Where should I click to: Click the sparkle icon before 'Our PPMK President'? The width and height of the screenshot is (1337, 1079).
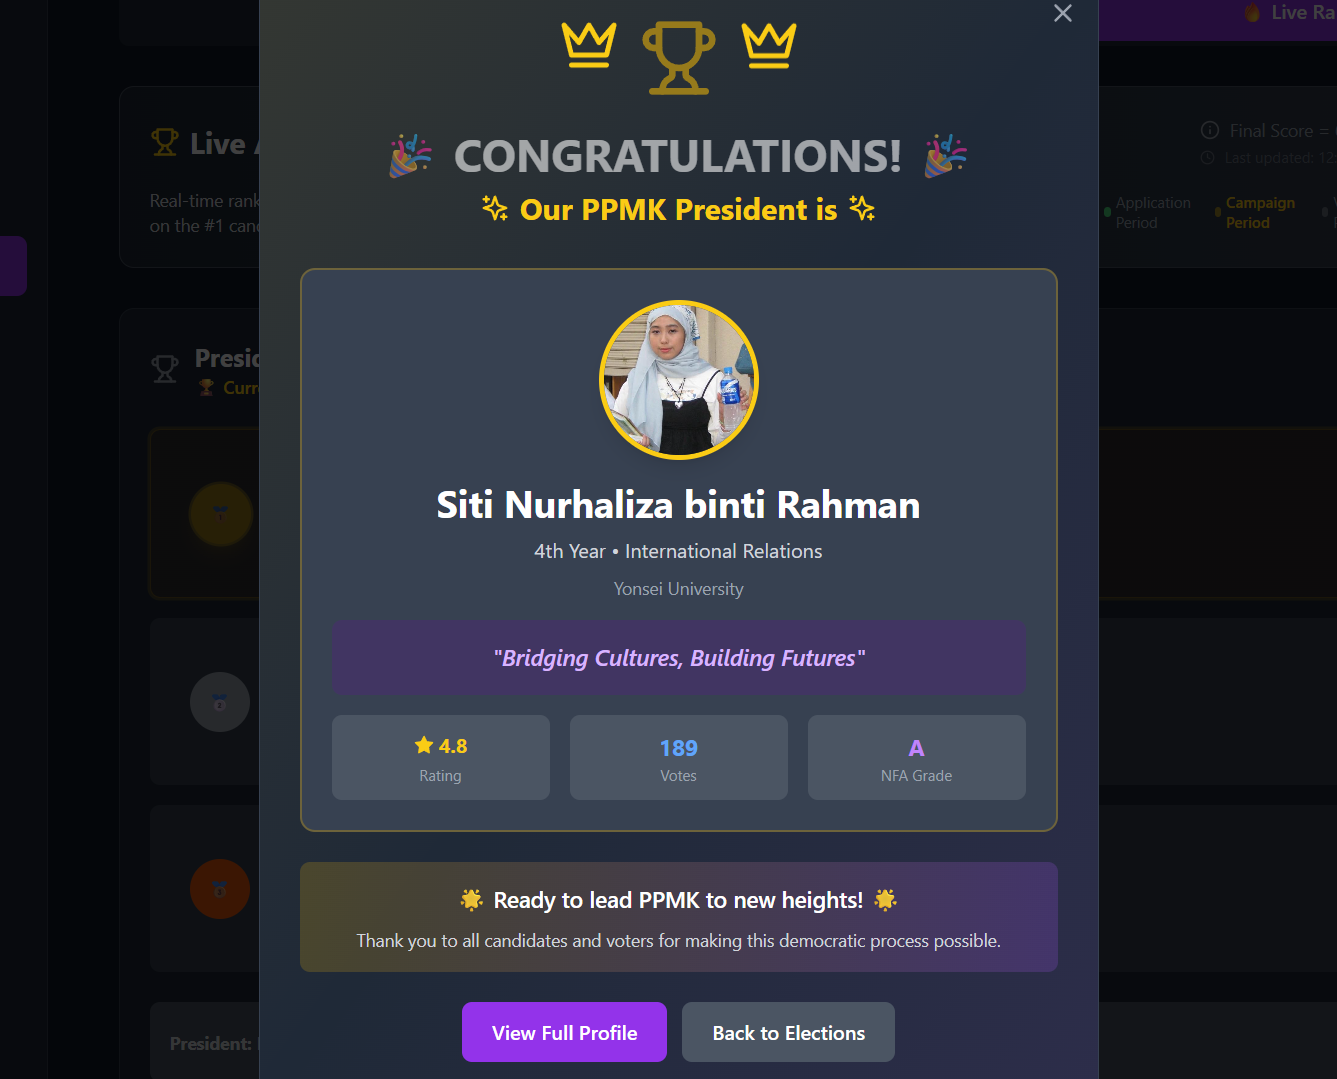tap(495, 208)
